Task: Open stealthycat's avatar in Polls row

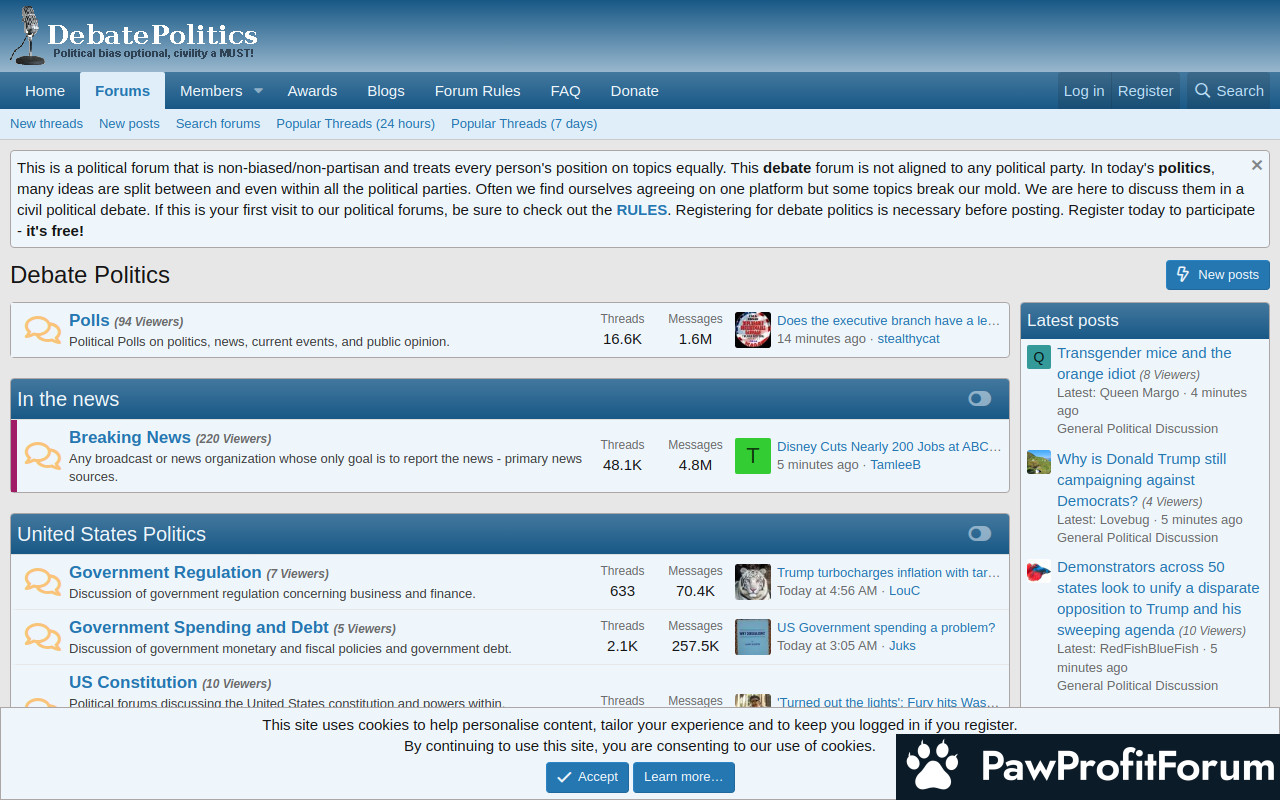Action: point(753,330)
